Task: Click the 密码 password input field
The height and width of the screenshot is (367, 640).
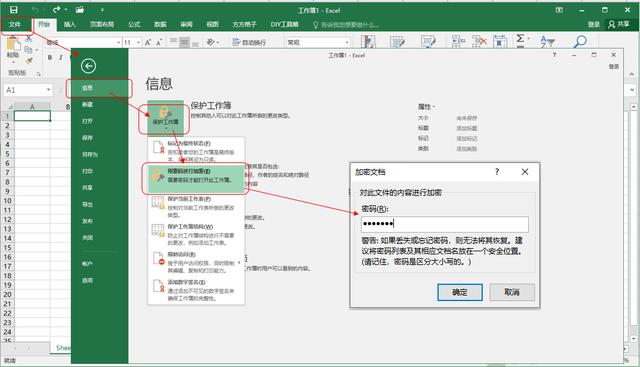Action: (x=444, y=224)
